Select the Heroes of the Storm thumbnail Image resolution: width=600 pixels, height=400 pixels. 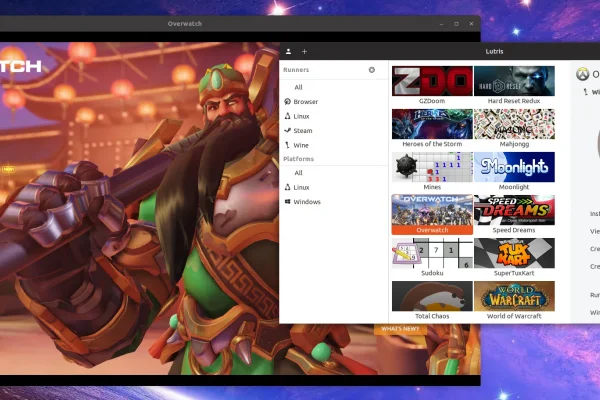pos(432,124)
